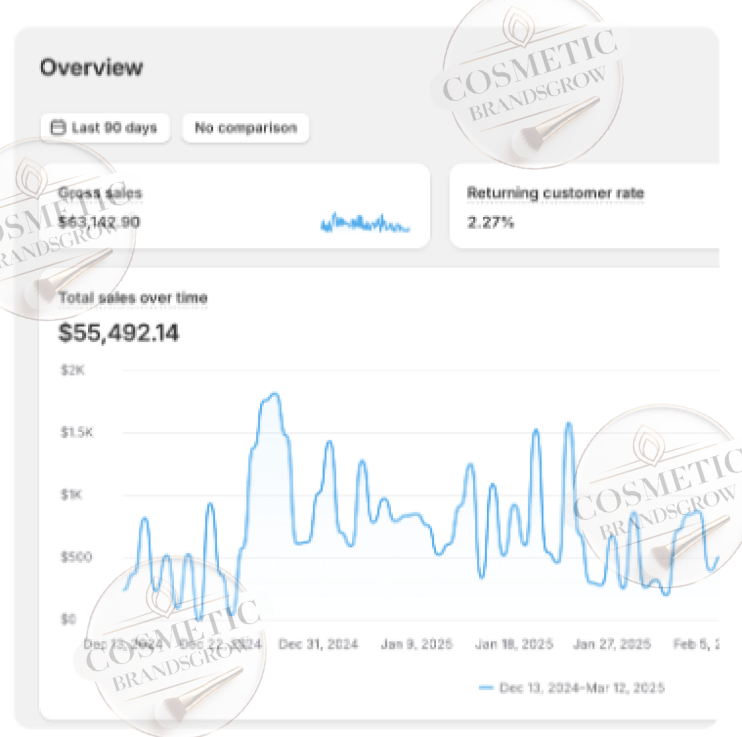Click the blue legend line swatch

[x=487, y=688]
